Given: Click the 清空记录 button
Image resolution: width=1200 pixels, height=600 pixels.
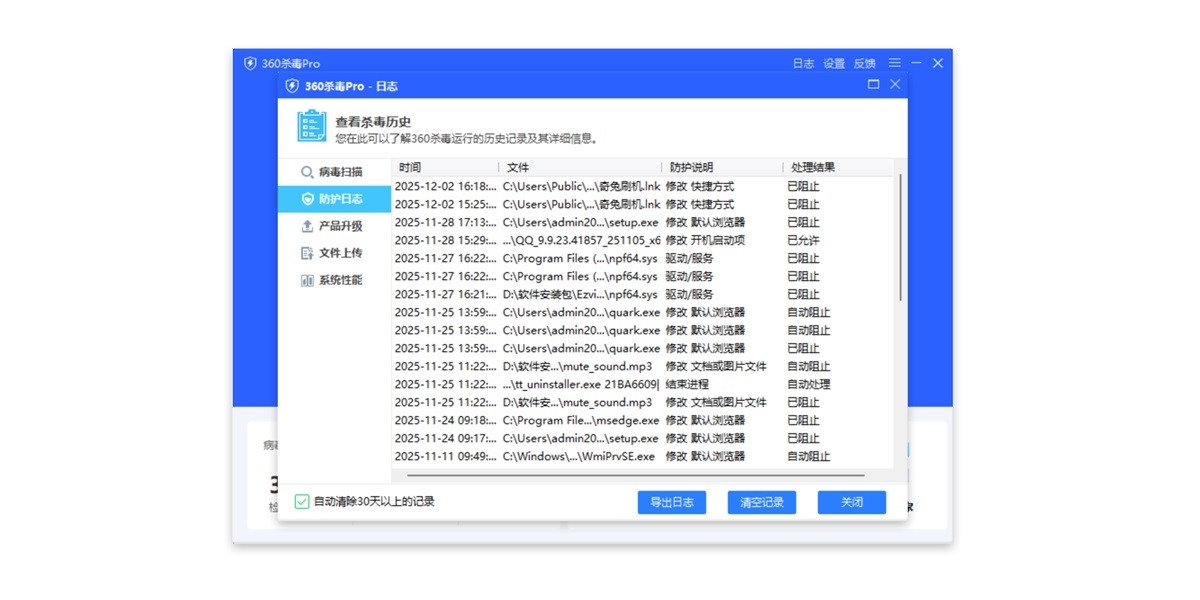Looking at the screenshot, I should 761,502.
